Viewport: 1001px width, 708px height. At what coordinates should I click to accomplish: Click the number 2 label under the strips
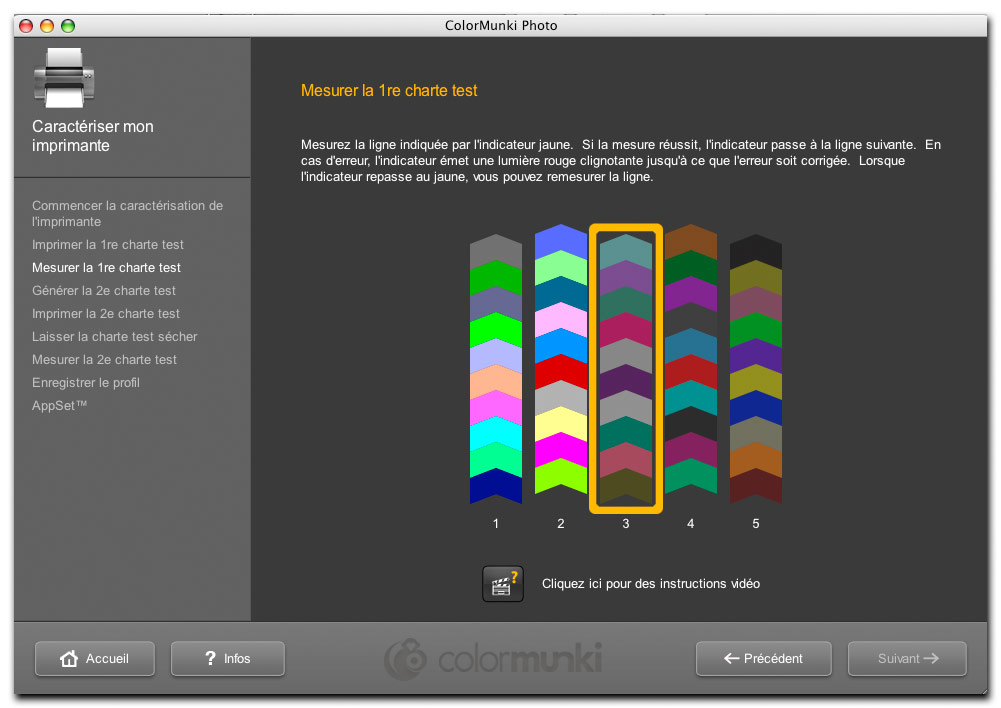pos(561,523)
